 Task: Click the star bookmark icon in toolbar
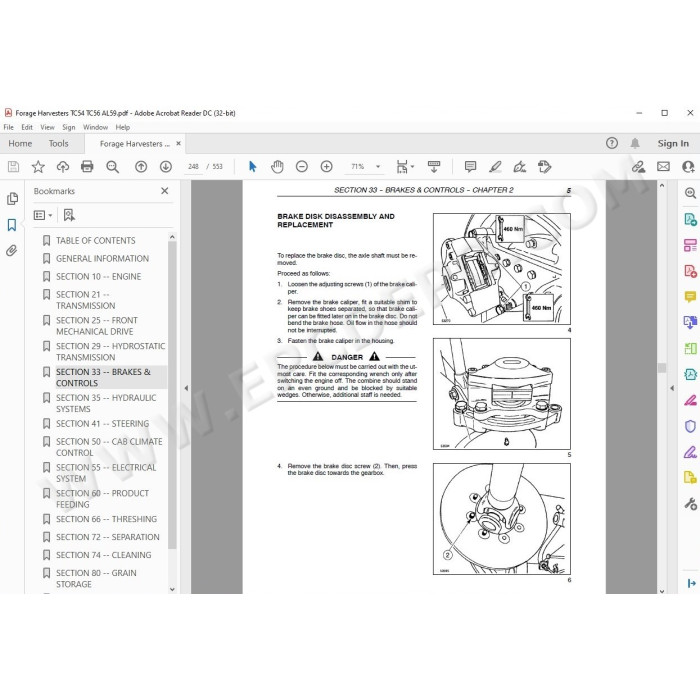click(38, 167)
